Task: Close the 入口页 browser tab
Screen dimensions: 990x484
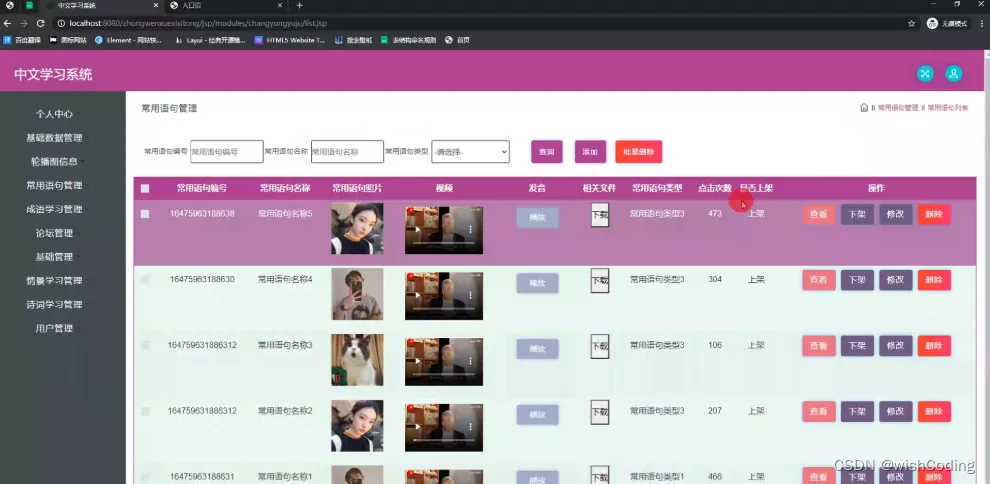Action: click(280, 5)
